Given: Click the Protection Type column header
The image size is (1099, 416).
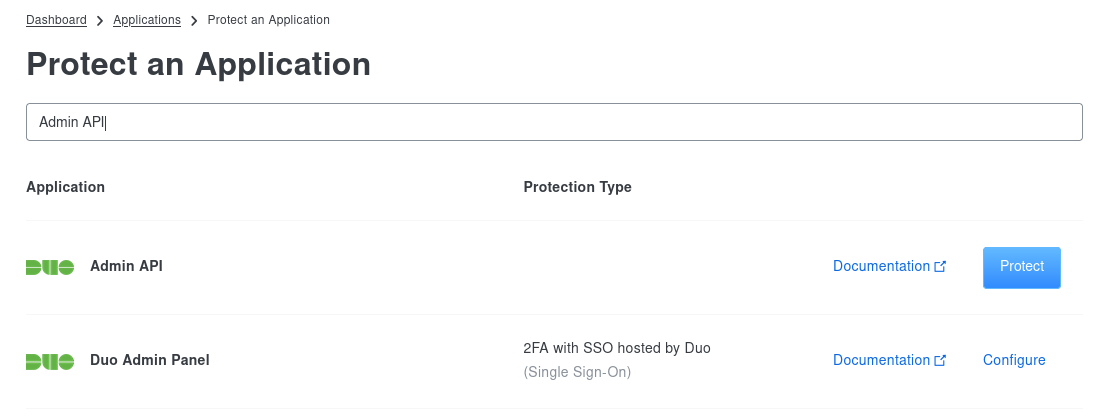Looking at the screenshot, I should pyautogui.click(x=578, y=187).
